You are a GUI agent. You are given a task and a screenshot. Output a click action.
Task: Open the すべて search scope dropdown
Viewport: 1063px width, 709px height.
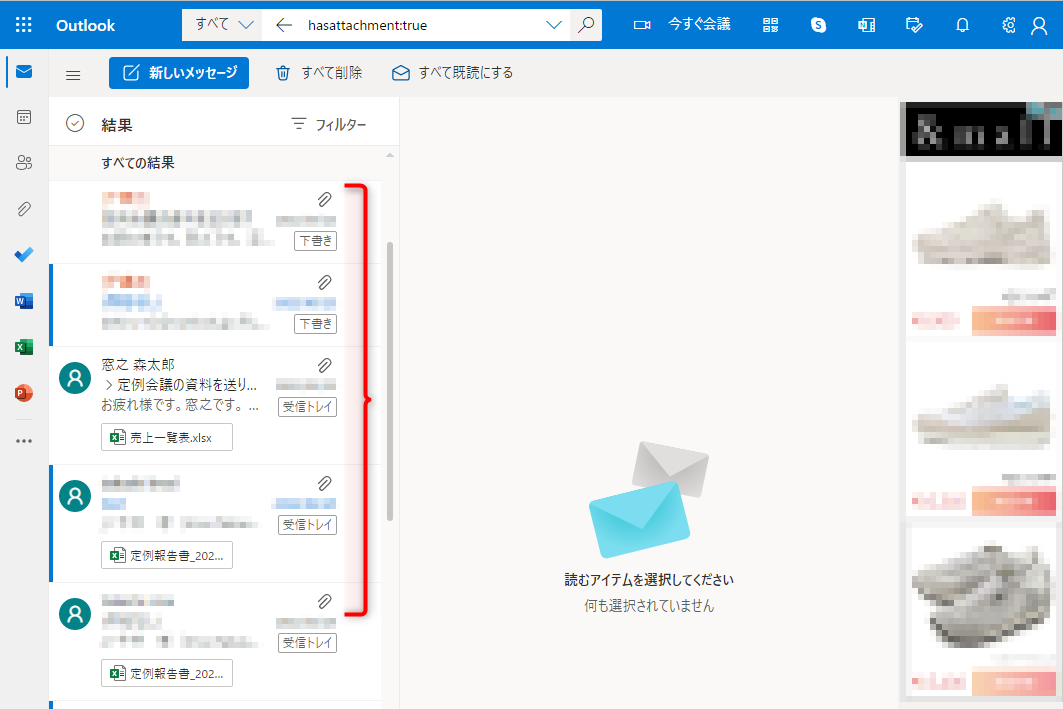(220, 24)
